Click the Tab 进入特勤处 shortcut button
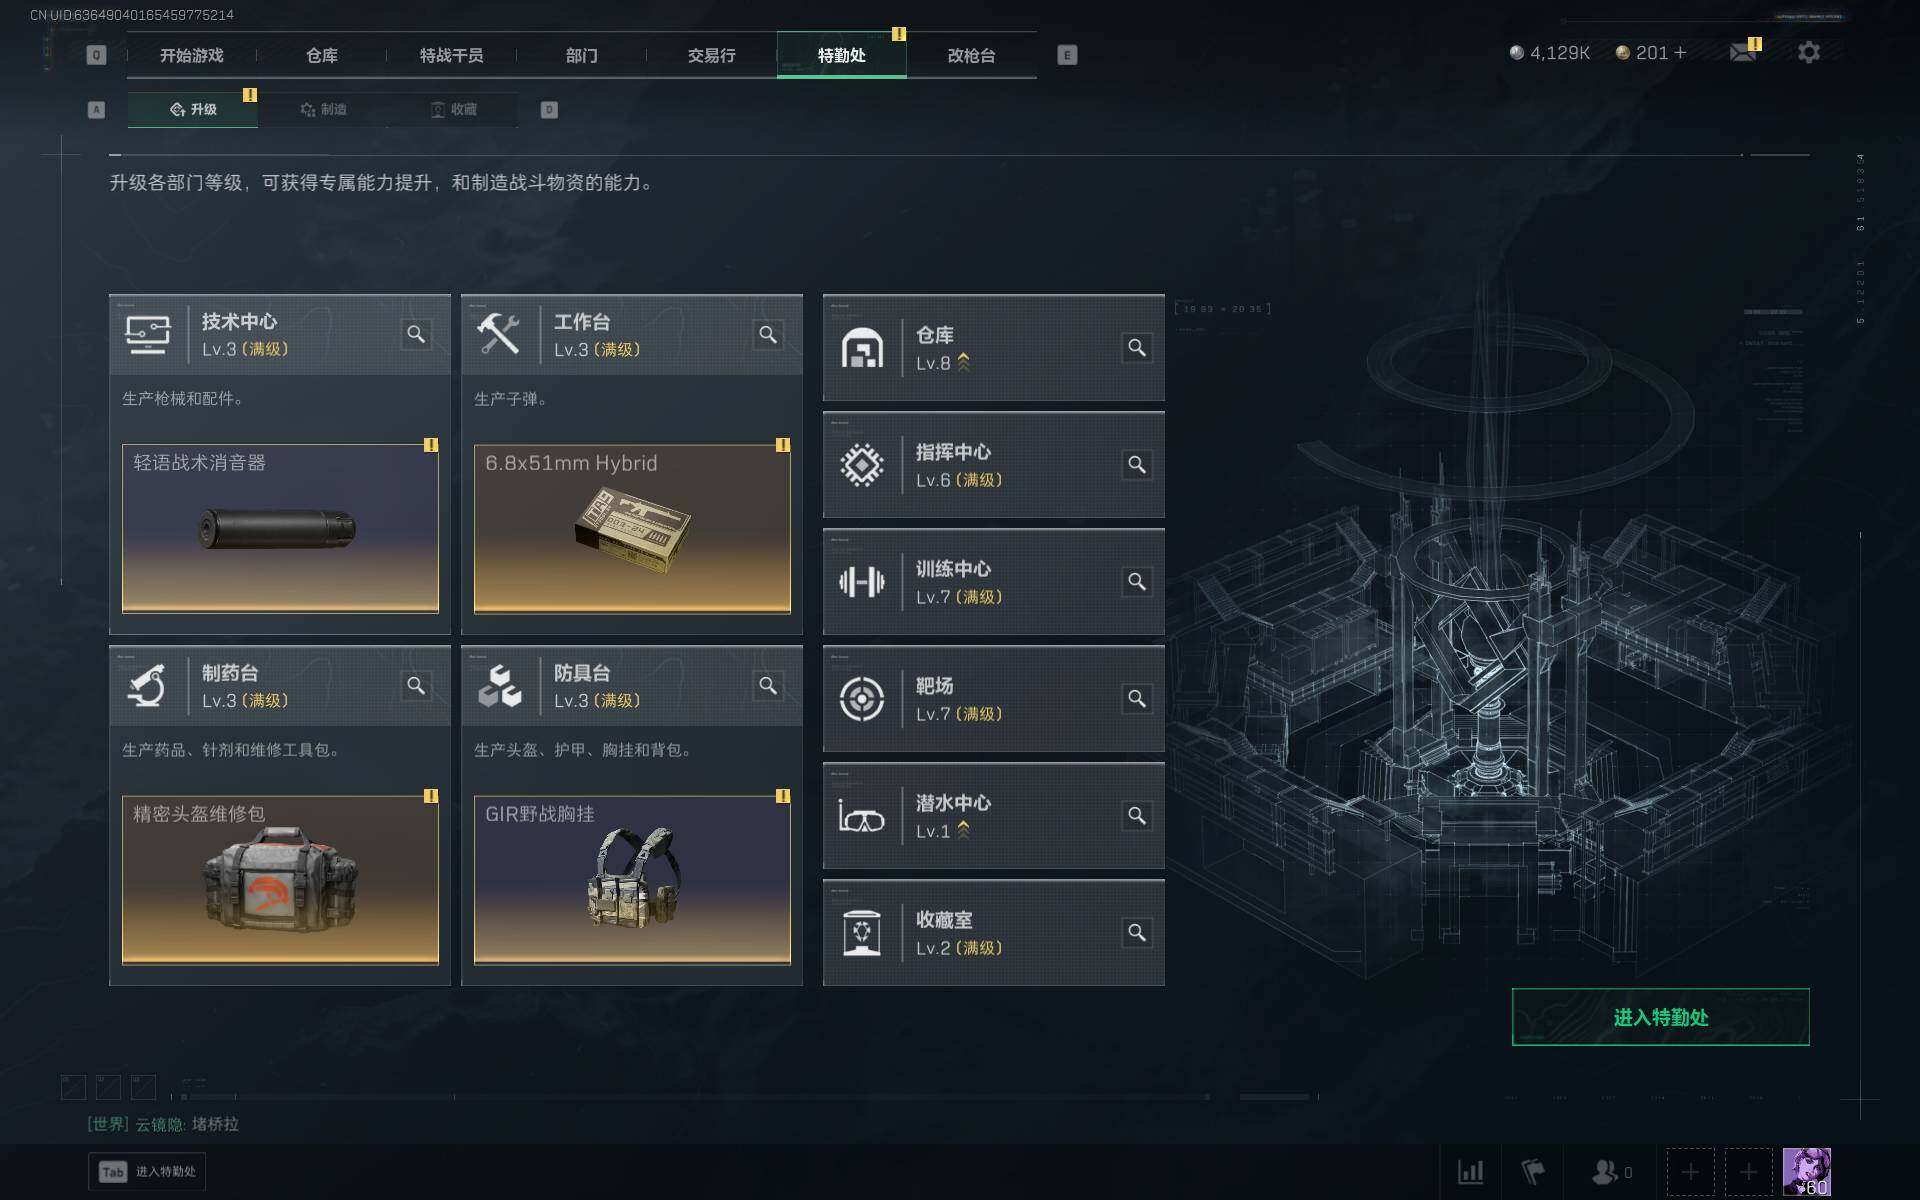Viewport: 1920px width, 1200px height. click(x=147, y=1171)
